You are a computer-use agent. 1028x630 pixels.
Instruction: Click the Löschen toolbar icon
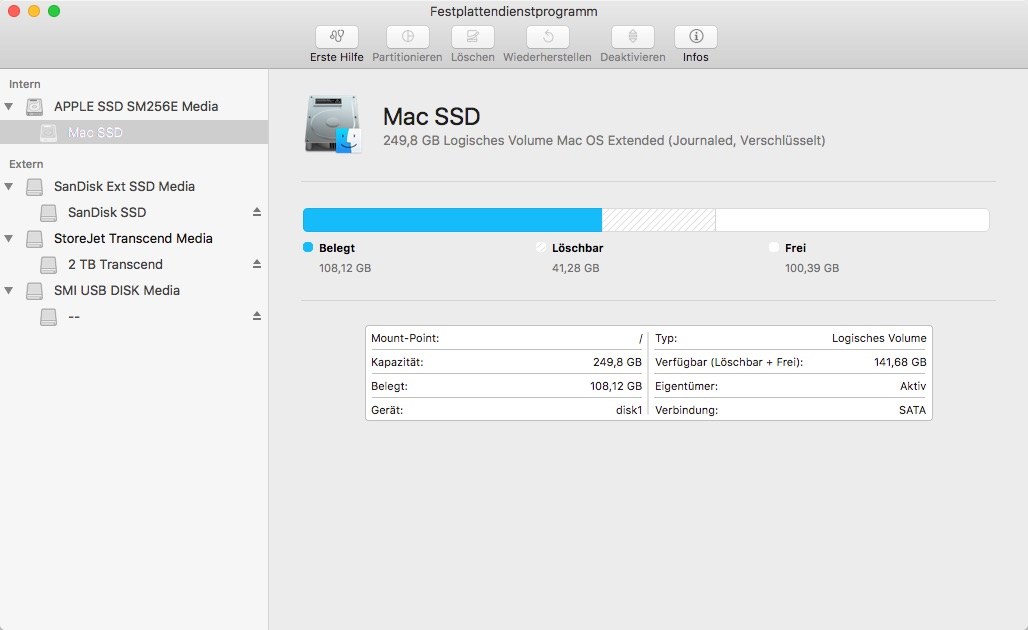[472, 37]
